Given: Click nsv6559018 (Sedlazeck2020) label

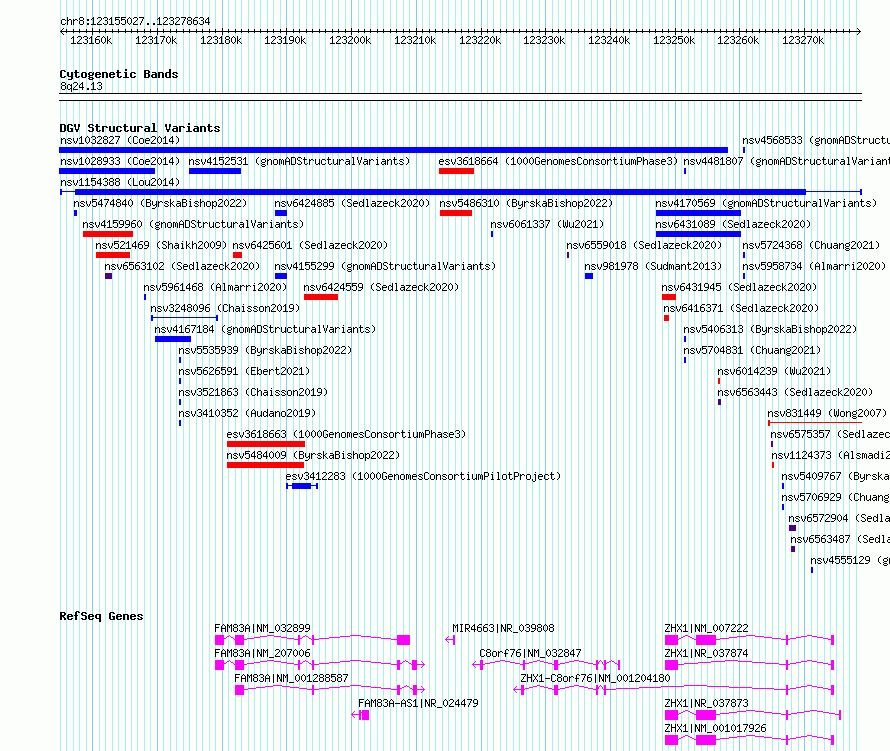Looking at the screenshot, I should pos(644,245).
